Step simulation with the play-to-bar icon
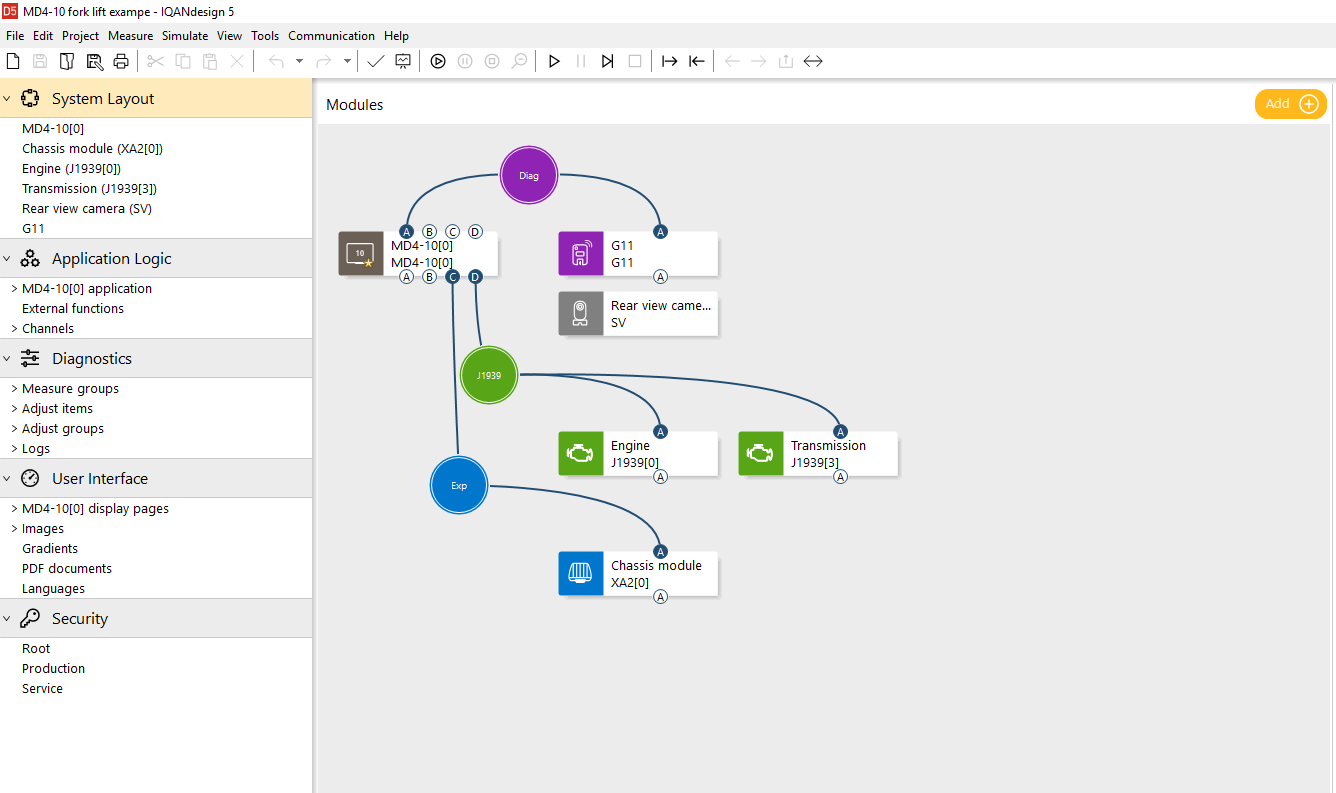Image resolution: width=1336 pixels, height=793 pixels. (x=607, y=61)
